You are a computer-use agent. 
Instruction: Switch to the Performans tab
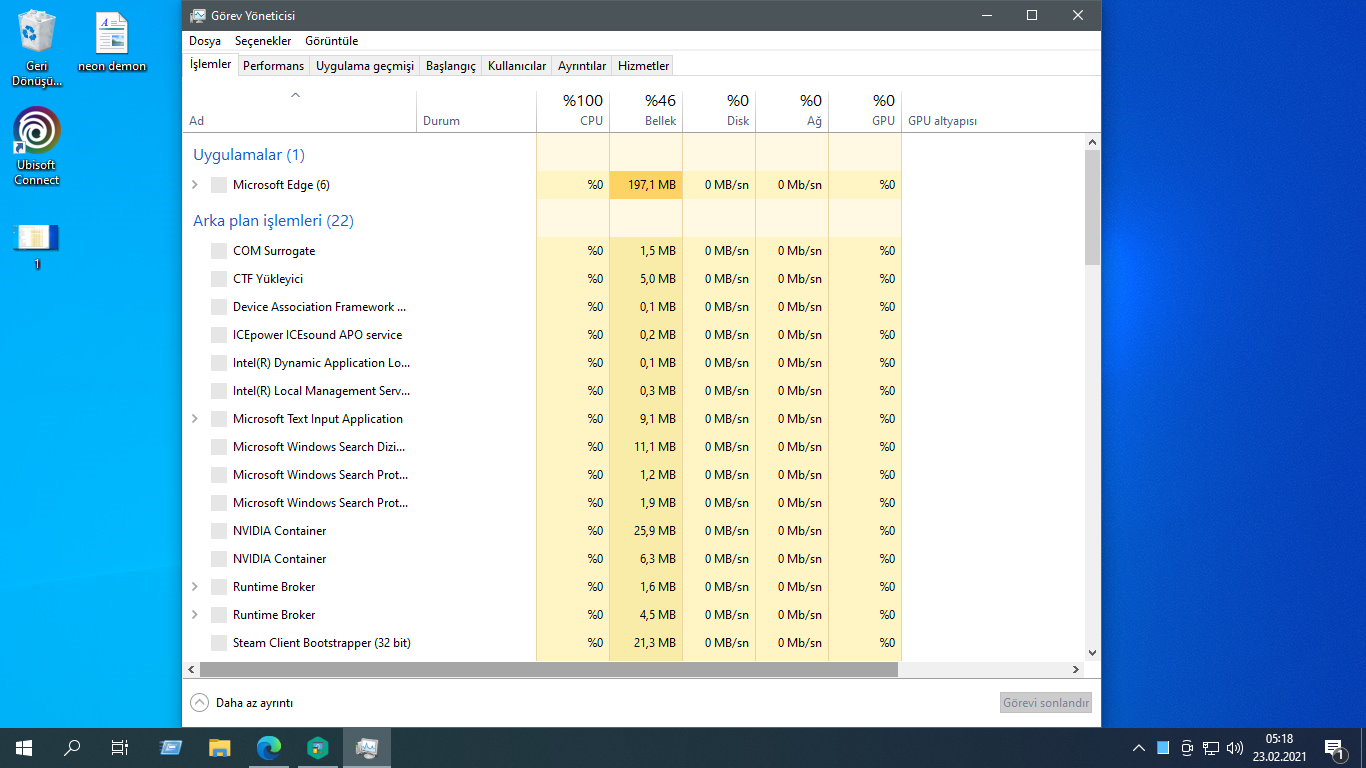pos(274,66)
